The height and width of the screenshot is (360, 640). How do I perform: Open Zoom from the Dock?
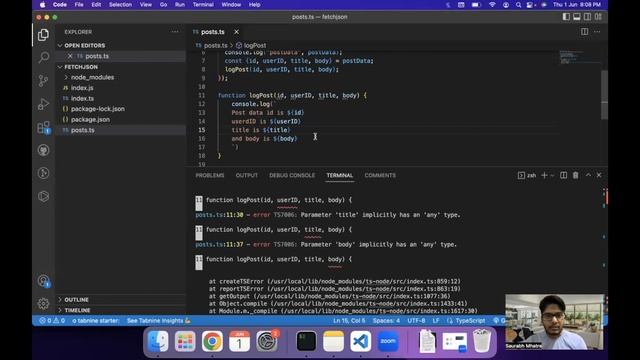(388, 341)
